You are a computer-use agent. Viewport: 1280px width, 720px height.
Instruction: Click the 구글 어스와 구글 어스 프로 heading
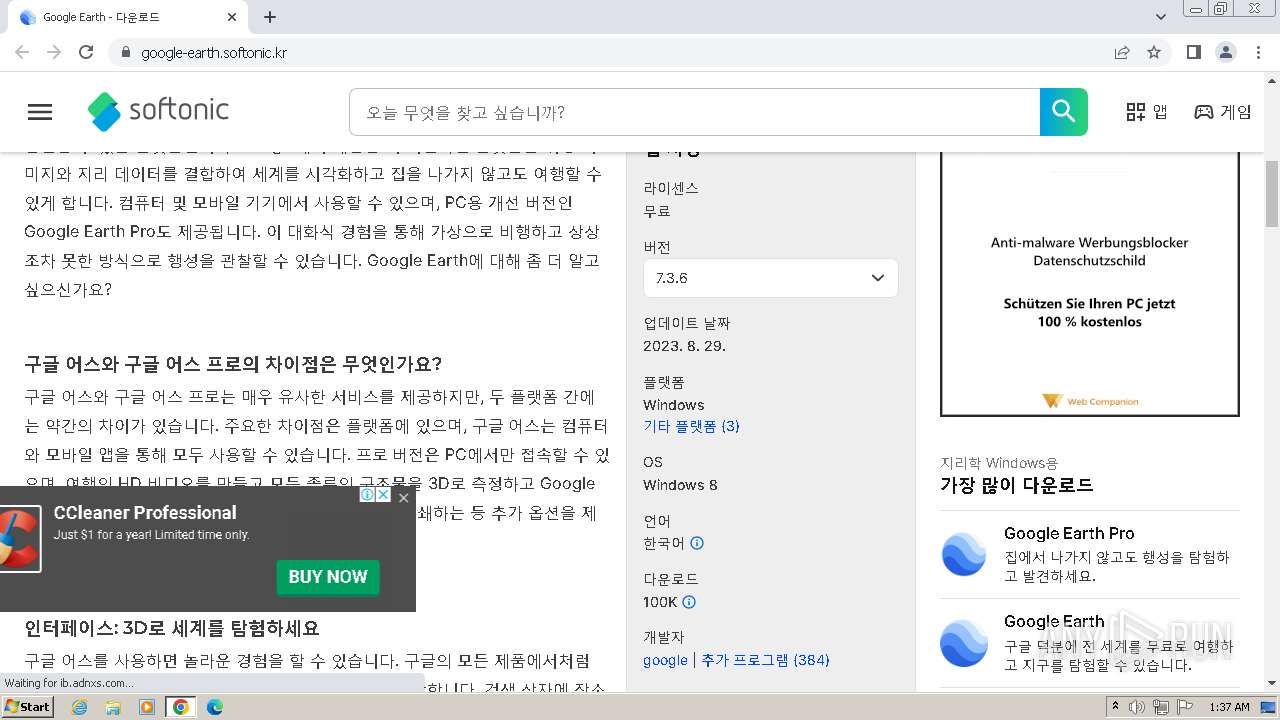click(x=233, y=363)
